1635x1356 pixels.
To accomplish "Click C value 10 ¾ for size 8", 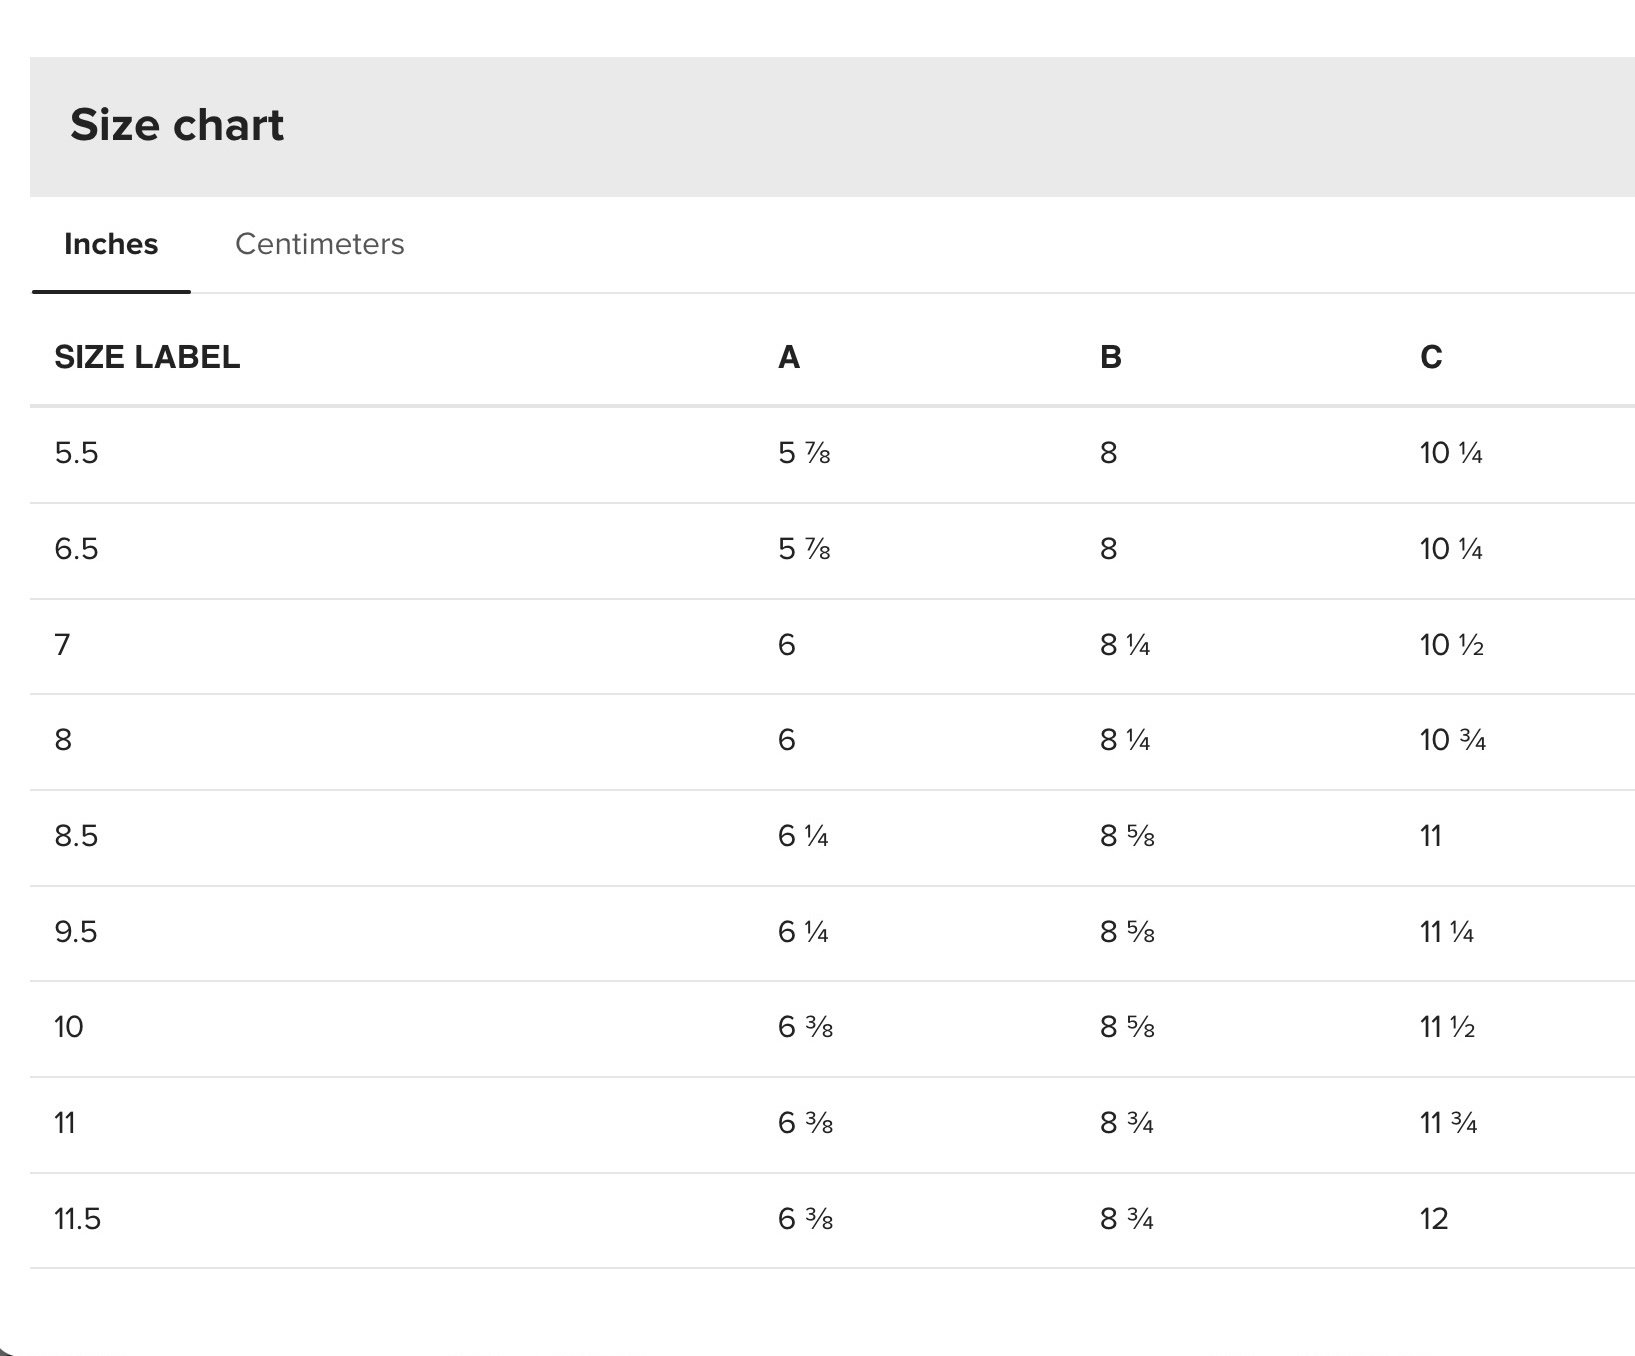I will pos(1452,740).
